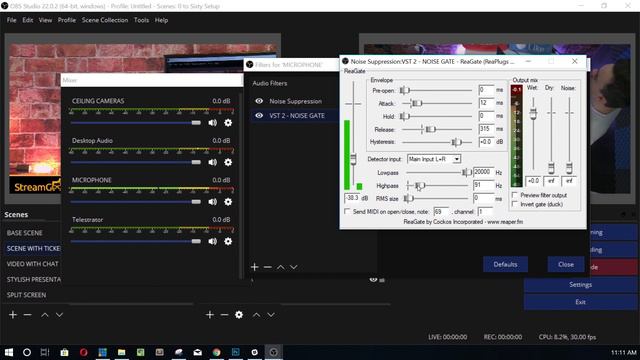Screen dimensions: 640x360
Task: Click the MIDI note number field
Action: click(x=441, y=211)
